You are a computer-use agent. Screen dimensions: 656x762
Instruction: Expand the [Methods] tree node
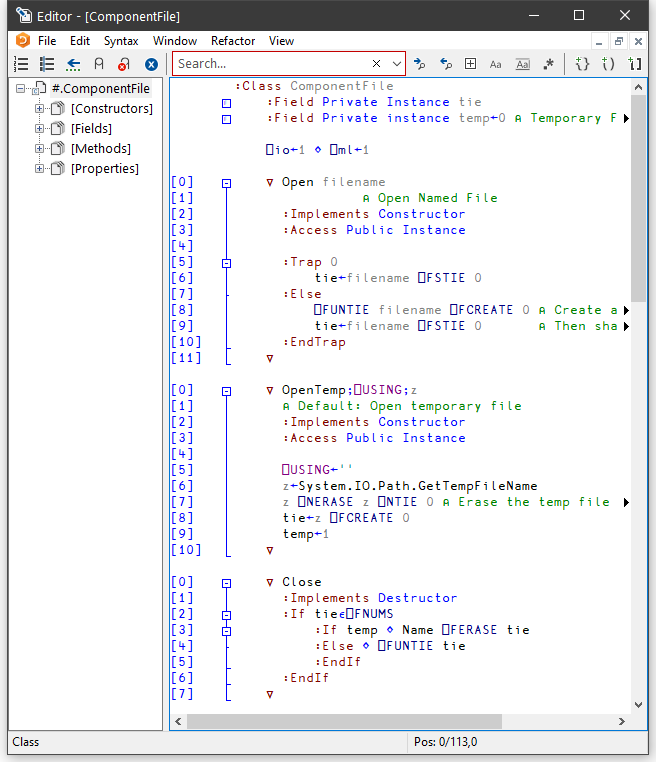click(40, 148)
